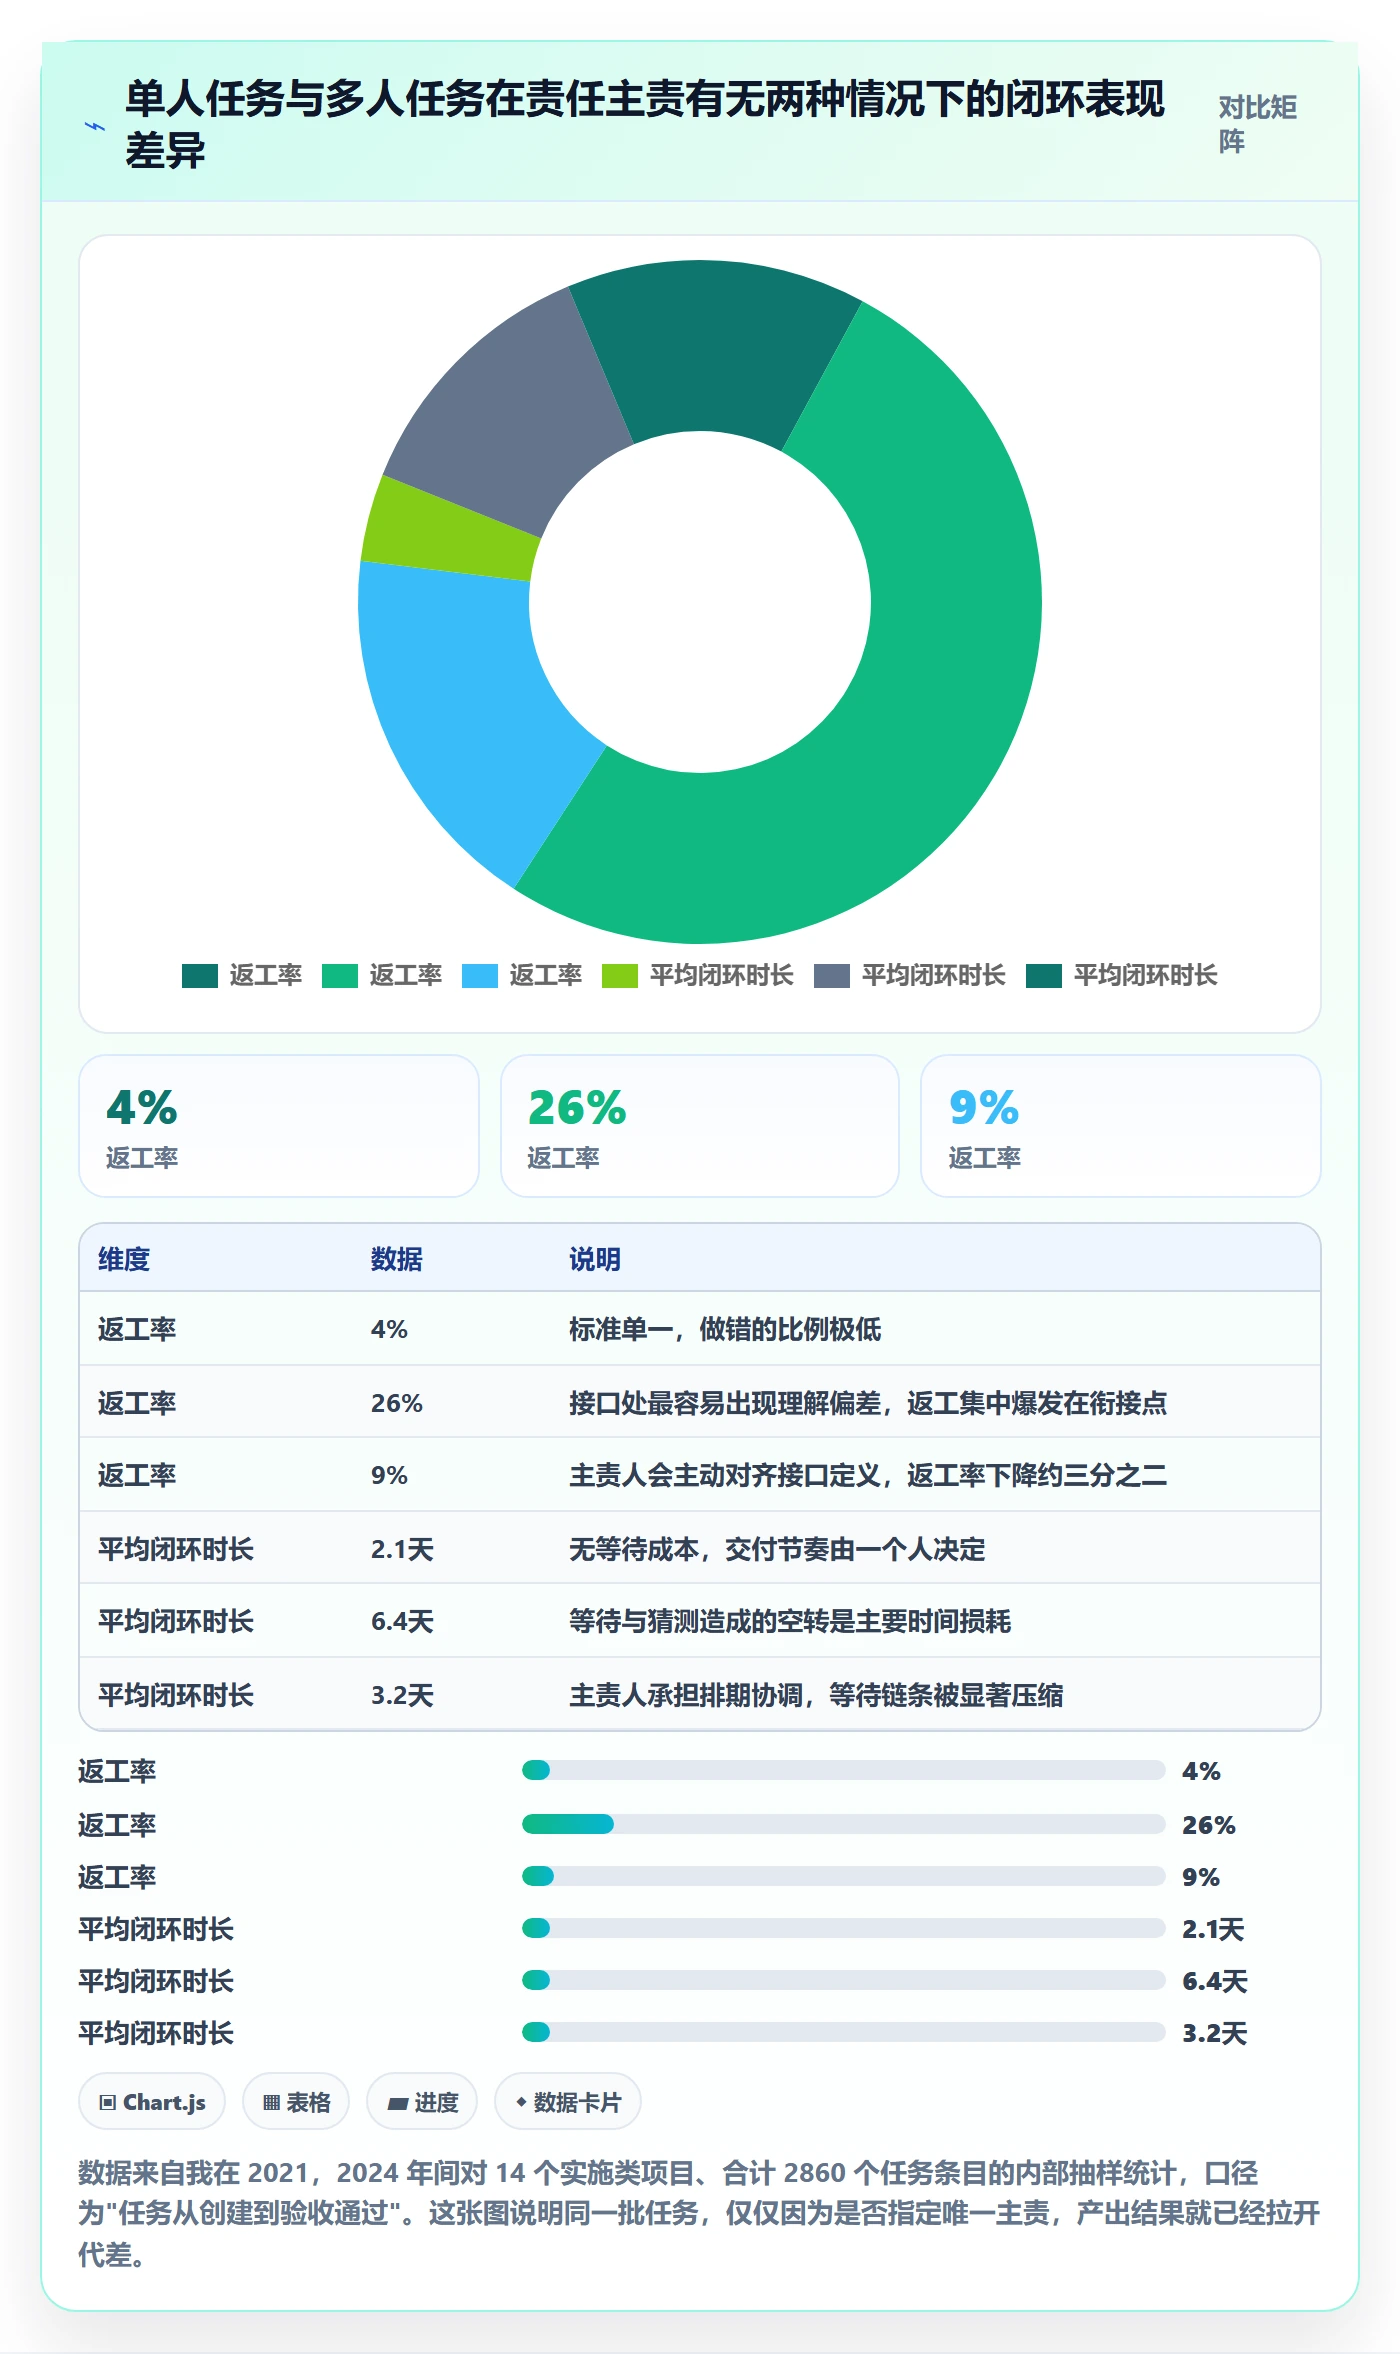Click the table row with 3.2天
This screenshot has height=2354, width=1400.
pyautogui.click(x=700, y=1694)
